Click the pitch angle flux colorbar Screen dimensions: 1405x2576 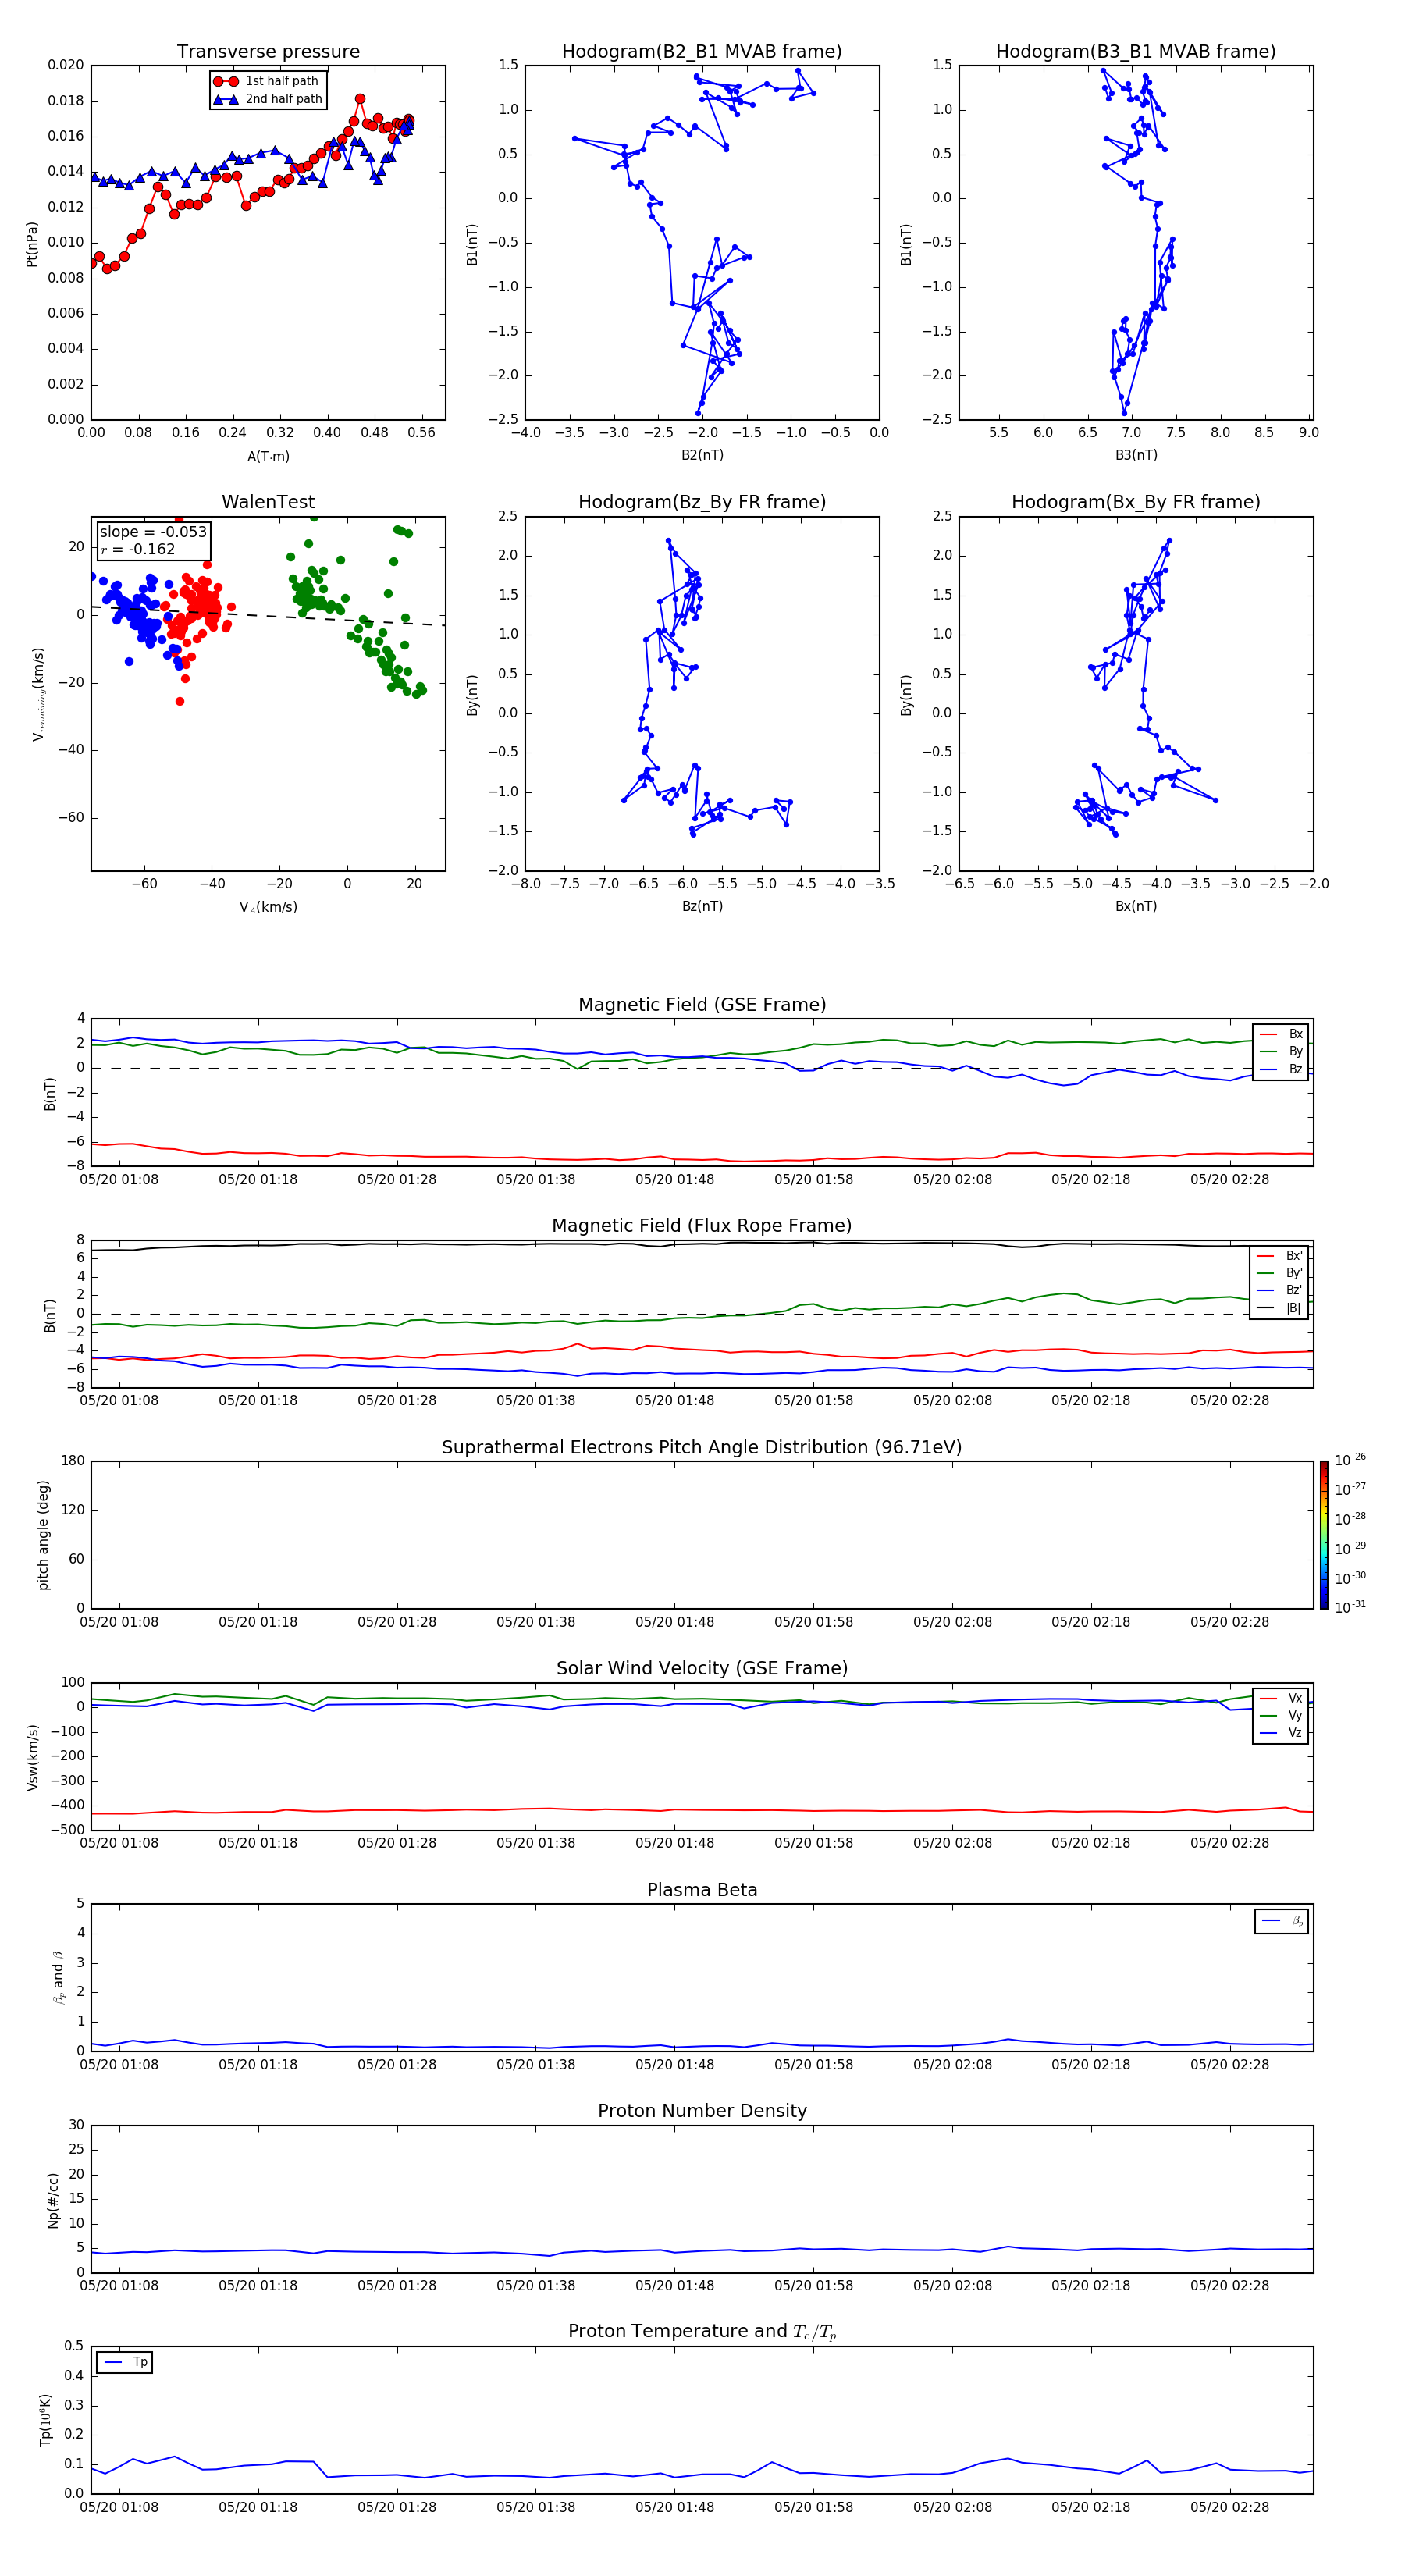pos(1323,1535)
